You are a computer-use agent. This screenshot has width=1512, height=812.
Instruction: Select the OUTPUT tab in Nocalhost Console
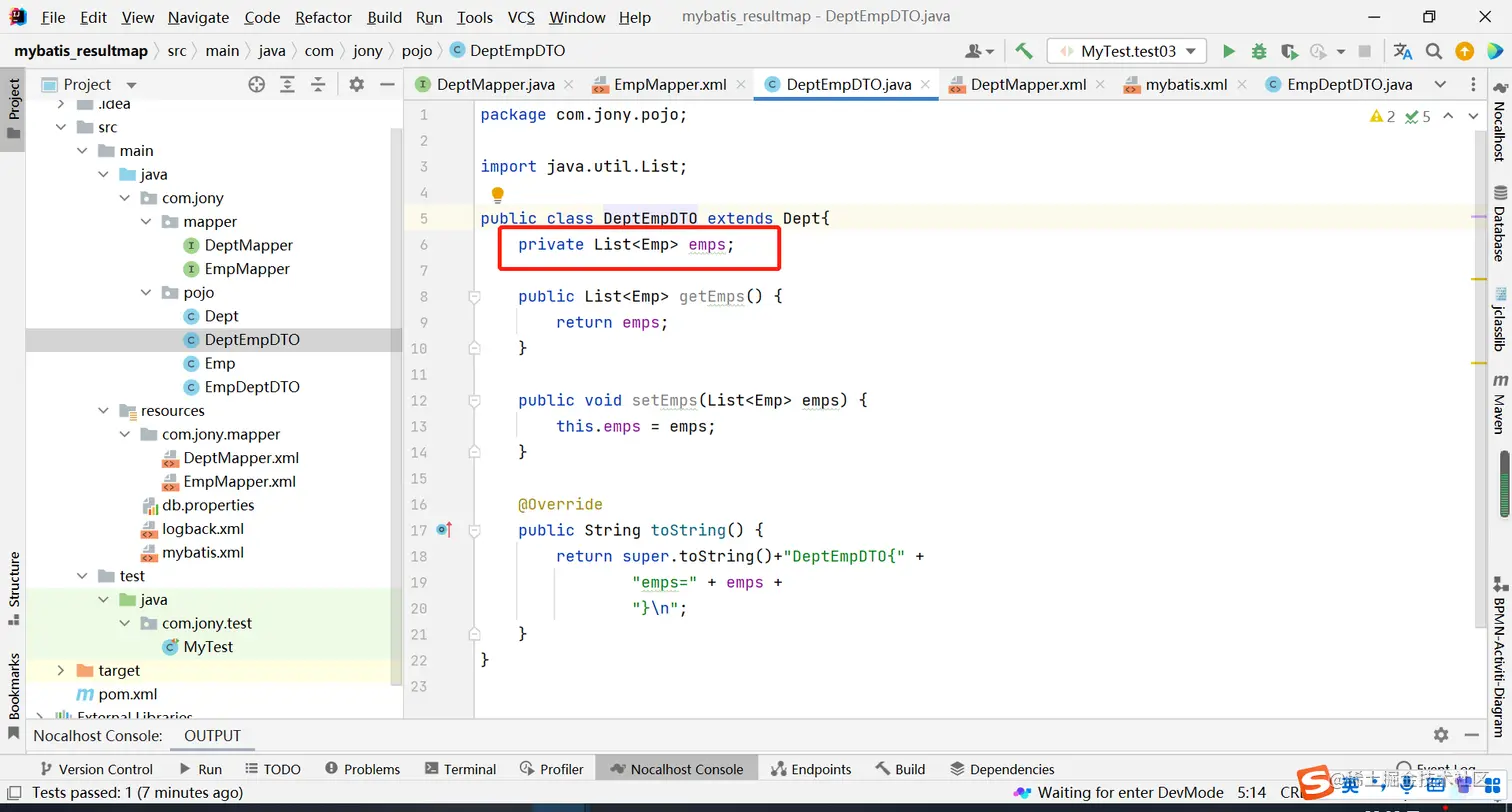pos(213,735)
